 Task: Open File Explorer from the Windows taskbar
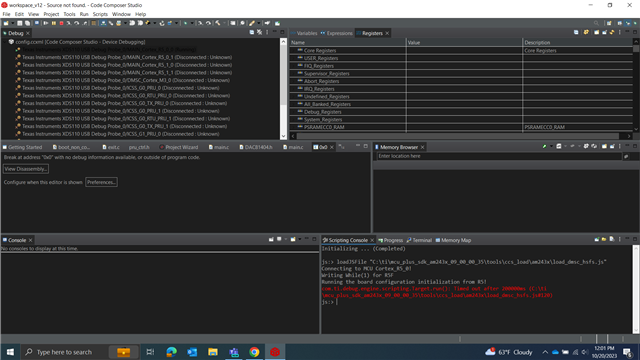pos(213,352)
